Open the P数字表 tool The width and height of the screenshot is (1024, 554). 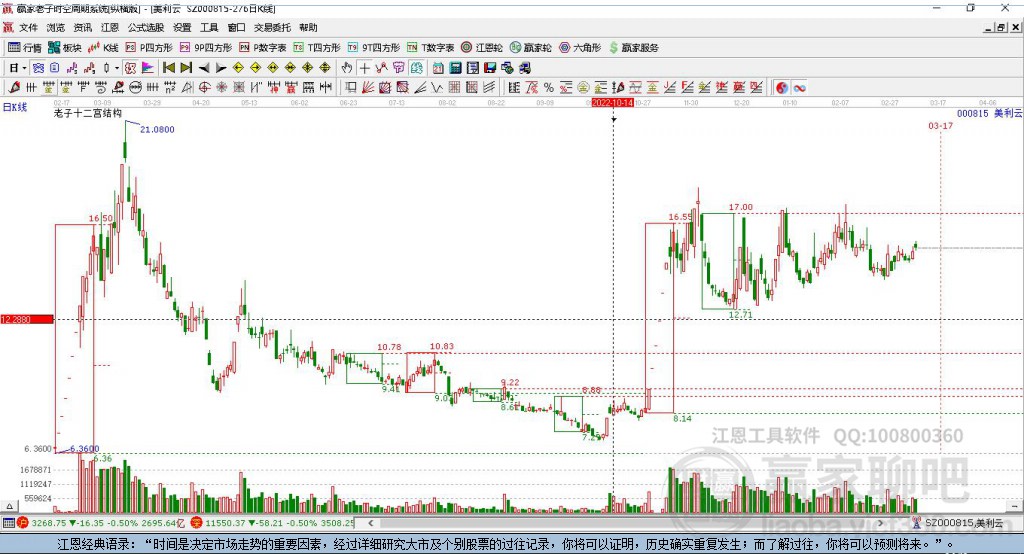[263, 48]
